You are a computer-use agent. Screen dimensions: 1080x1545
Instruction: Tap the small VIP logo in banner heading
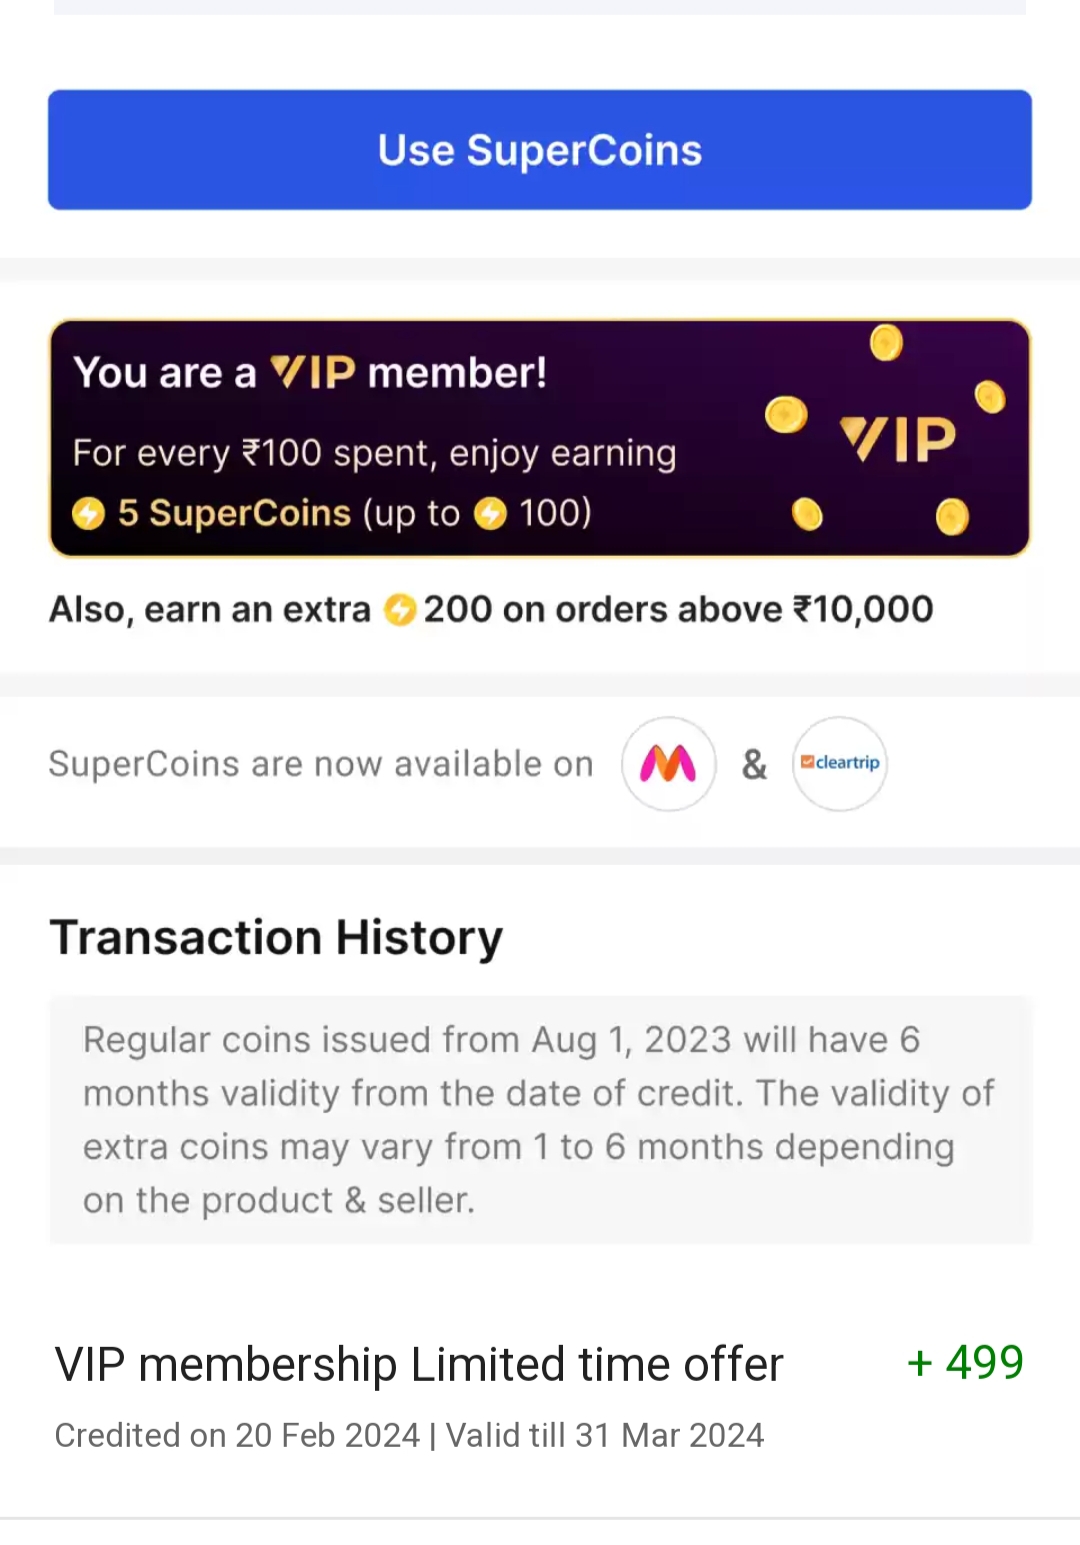[x=313, y=372]
